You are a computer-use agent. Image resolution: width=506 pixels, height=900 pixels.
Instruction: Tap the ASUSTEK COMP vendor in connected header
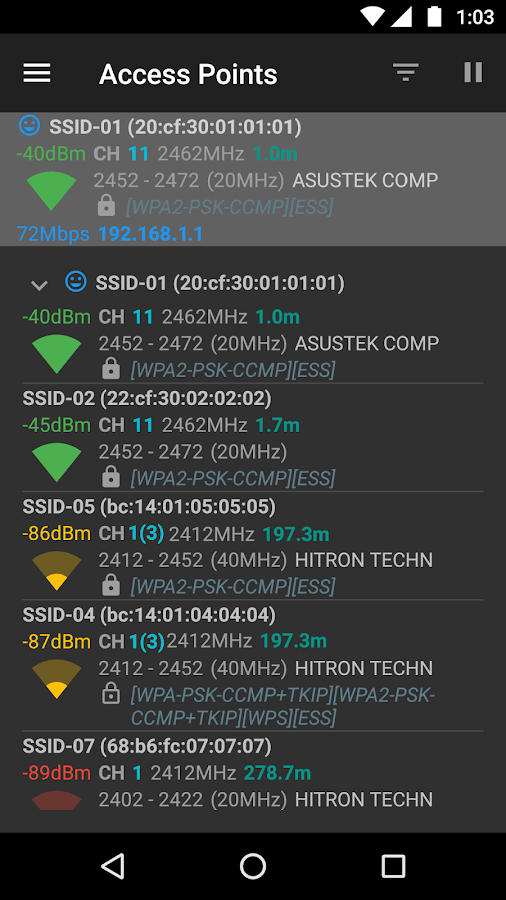tap(365, 180)
